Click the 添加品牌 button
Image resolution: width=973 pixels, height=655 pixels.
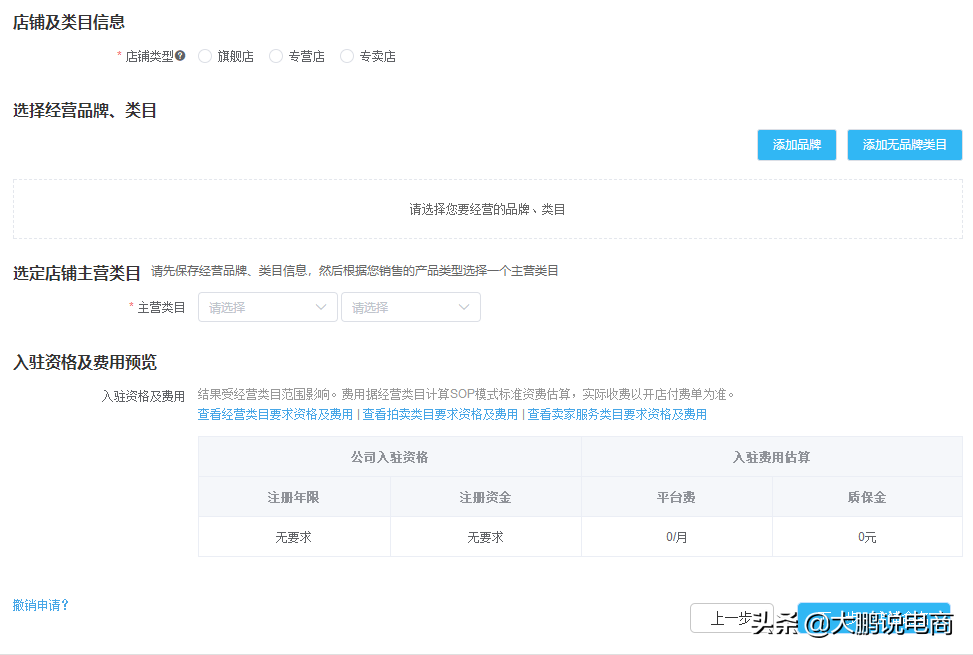tap(797, 145)
